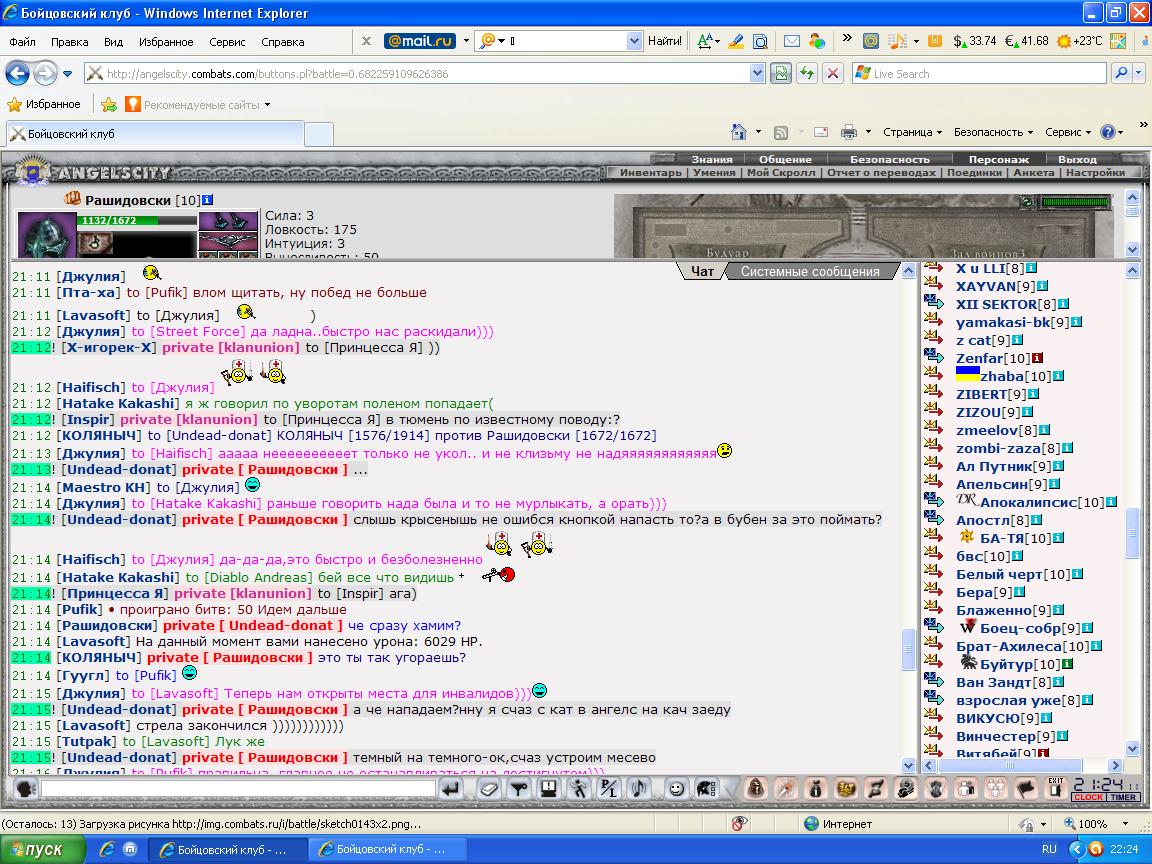Switch to the Чат tab
The width and height of the screenshot is (1152, 864).
(x=702, y=271)
